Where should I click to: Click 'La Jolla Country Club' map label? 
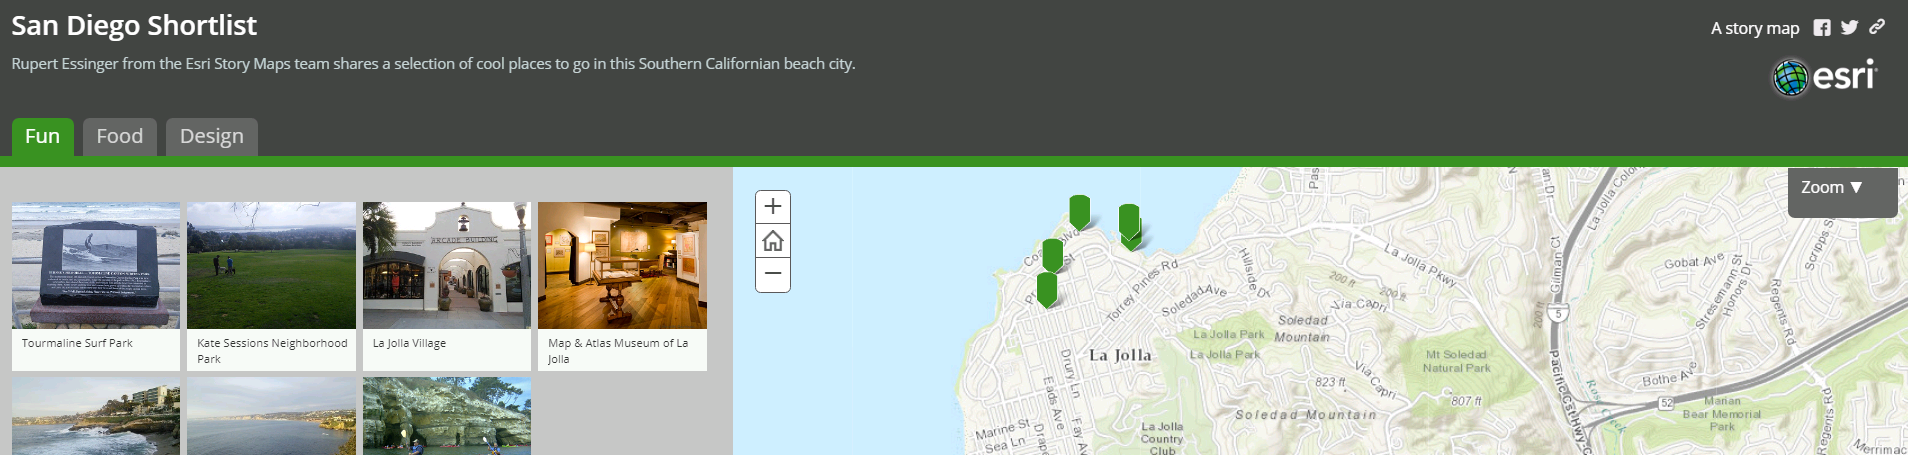click(x=1162, y=438)
